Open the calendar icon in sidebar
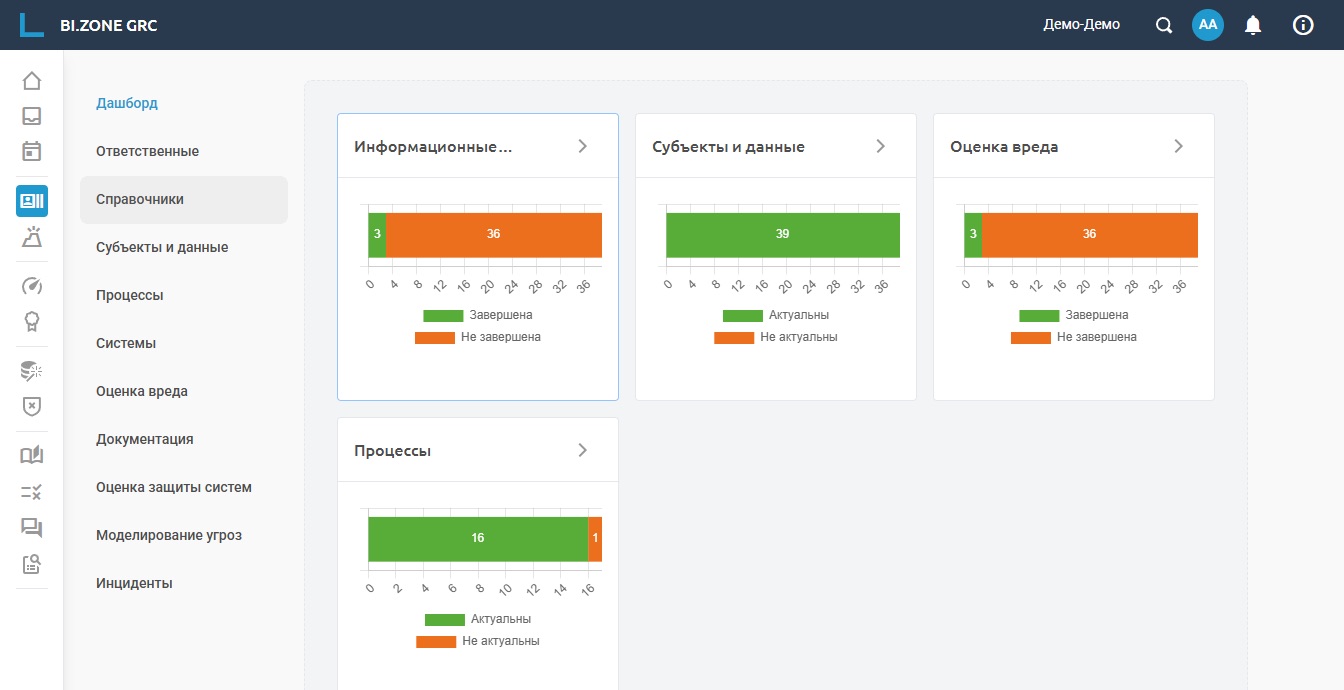Image resolution: width=1344 pixels, height=690 pixels. [32, 151]
